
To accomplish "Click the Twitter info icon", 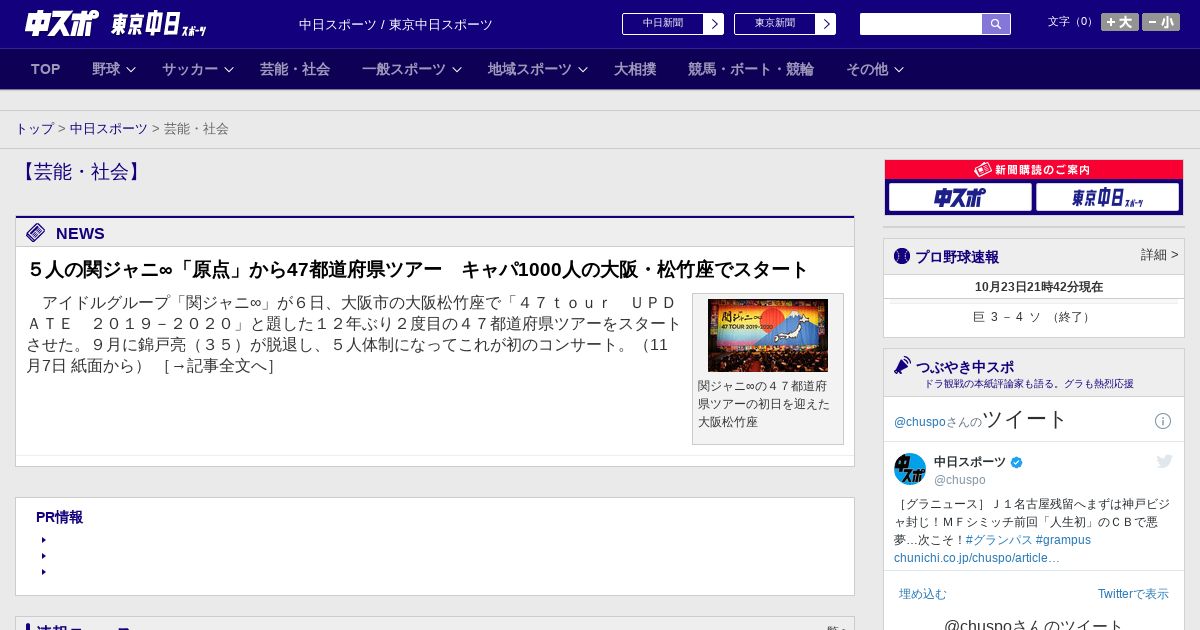I will (x=1163, y=421).
